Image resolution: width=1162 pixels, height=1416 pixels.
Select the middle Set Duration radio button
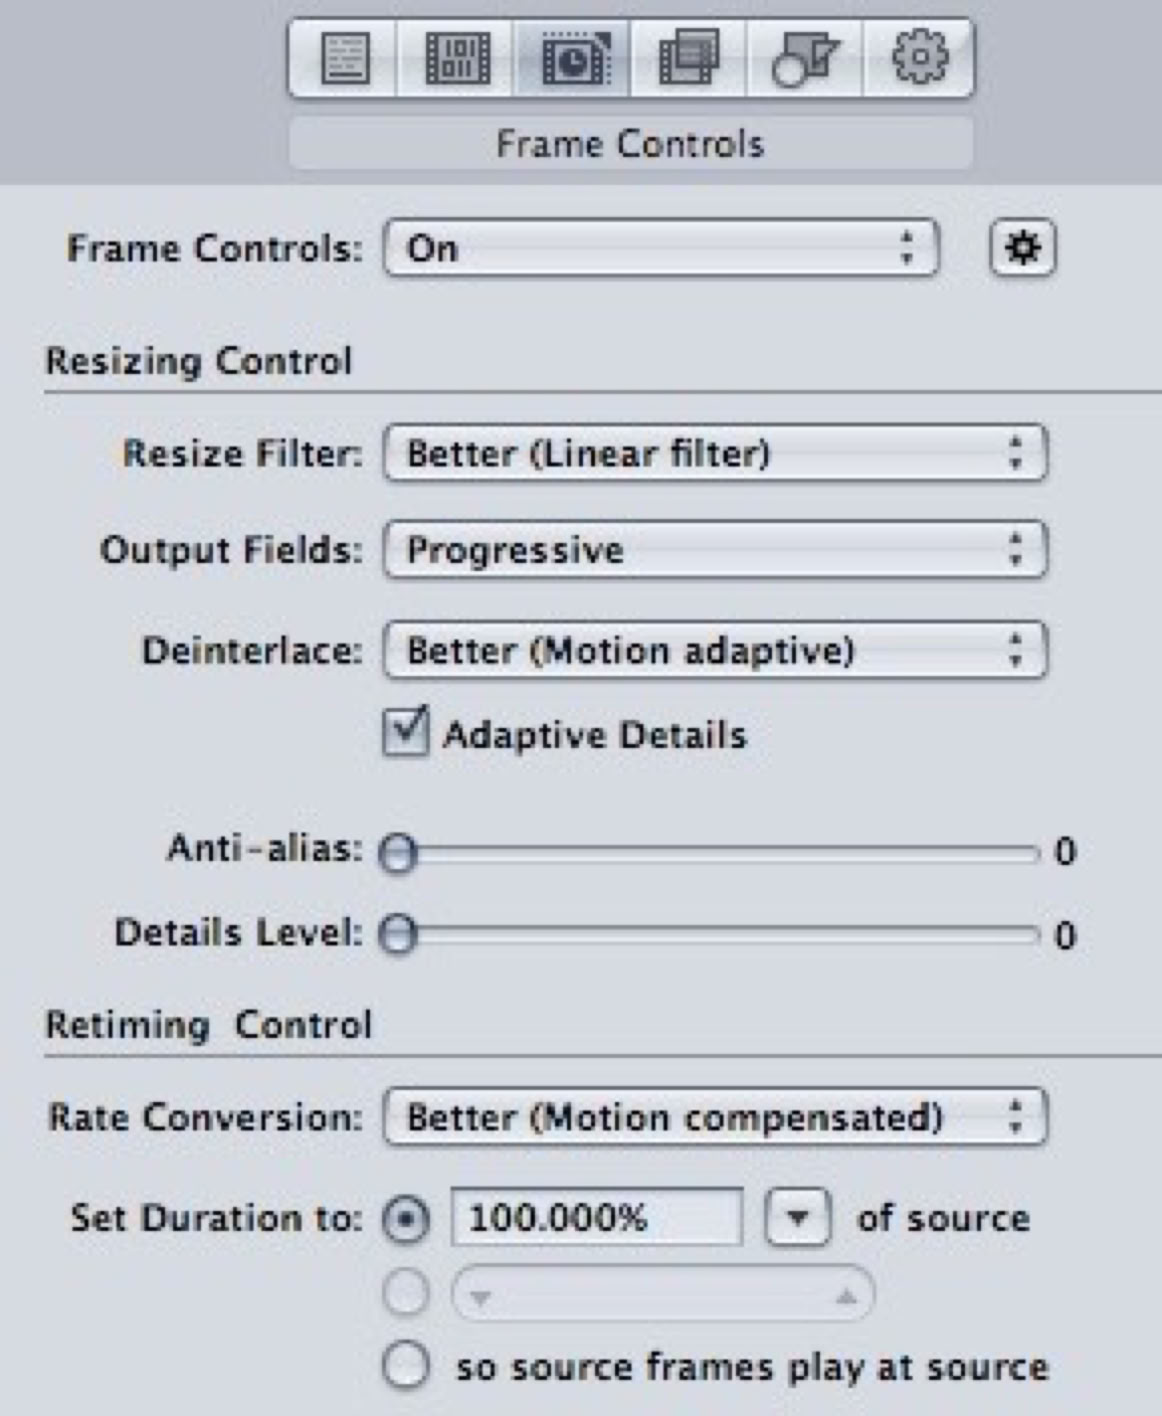tap(405, 1294)
